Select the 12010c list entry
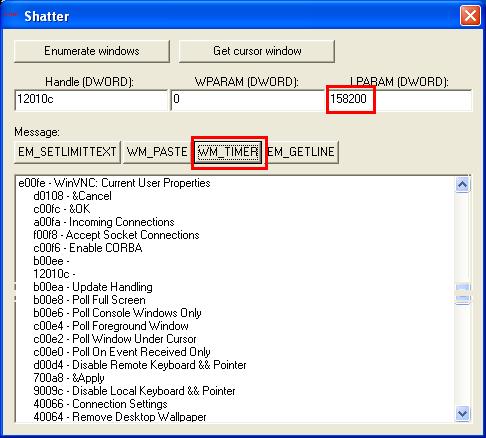The width and height of the screenshot is (486, 438). 54,274
